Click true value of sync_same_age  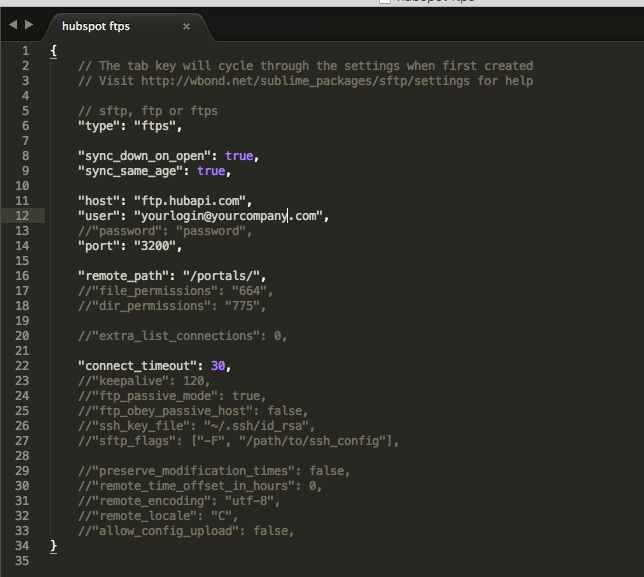click(211, 171)
